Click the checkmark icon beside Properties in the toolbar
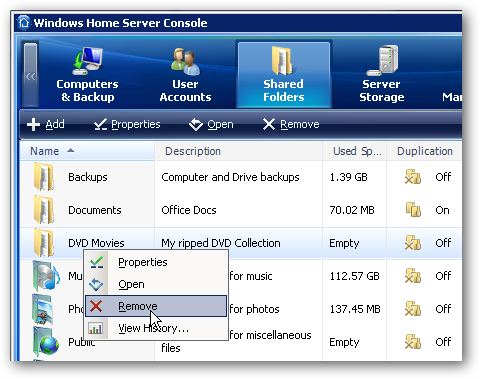The image size is (480, 379). point(100,124)
